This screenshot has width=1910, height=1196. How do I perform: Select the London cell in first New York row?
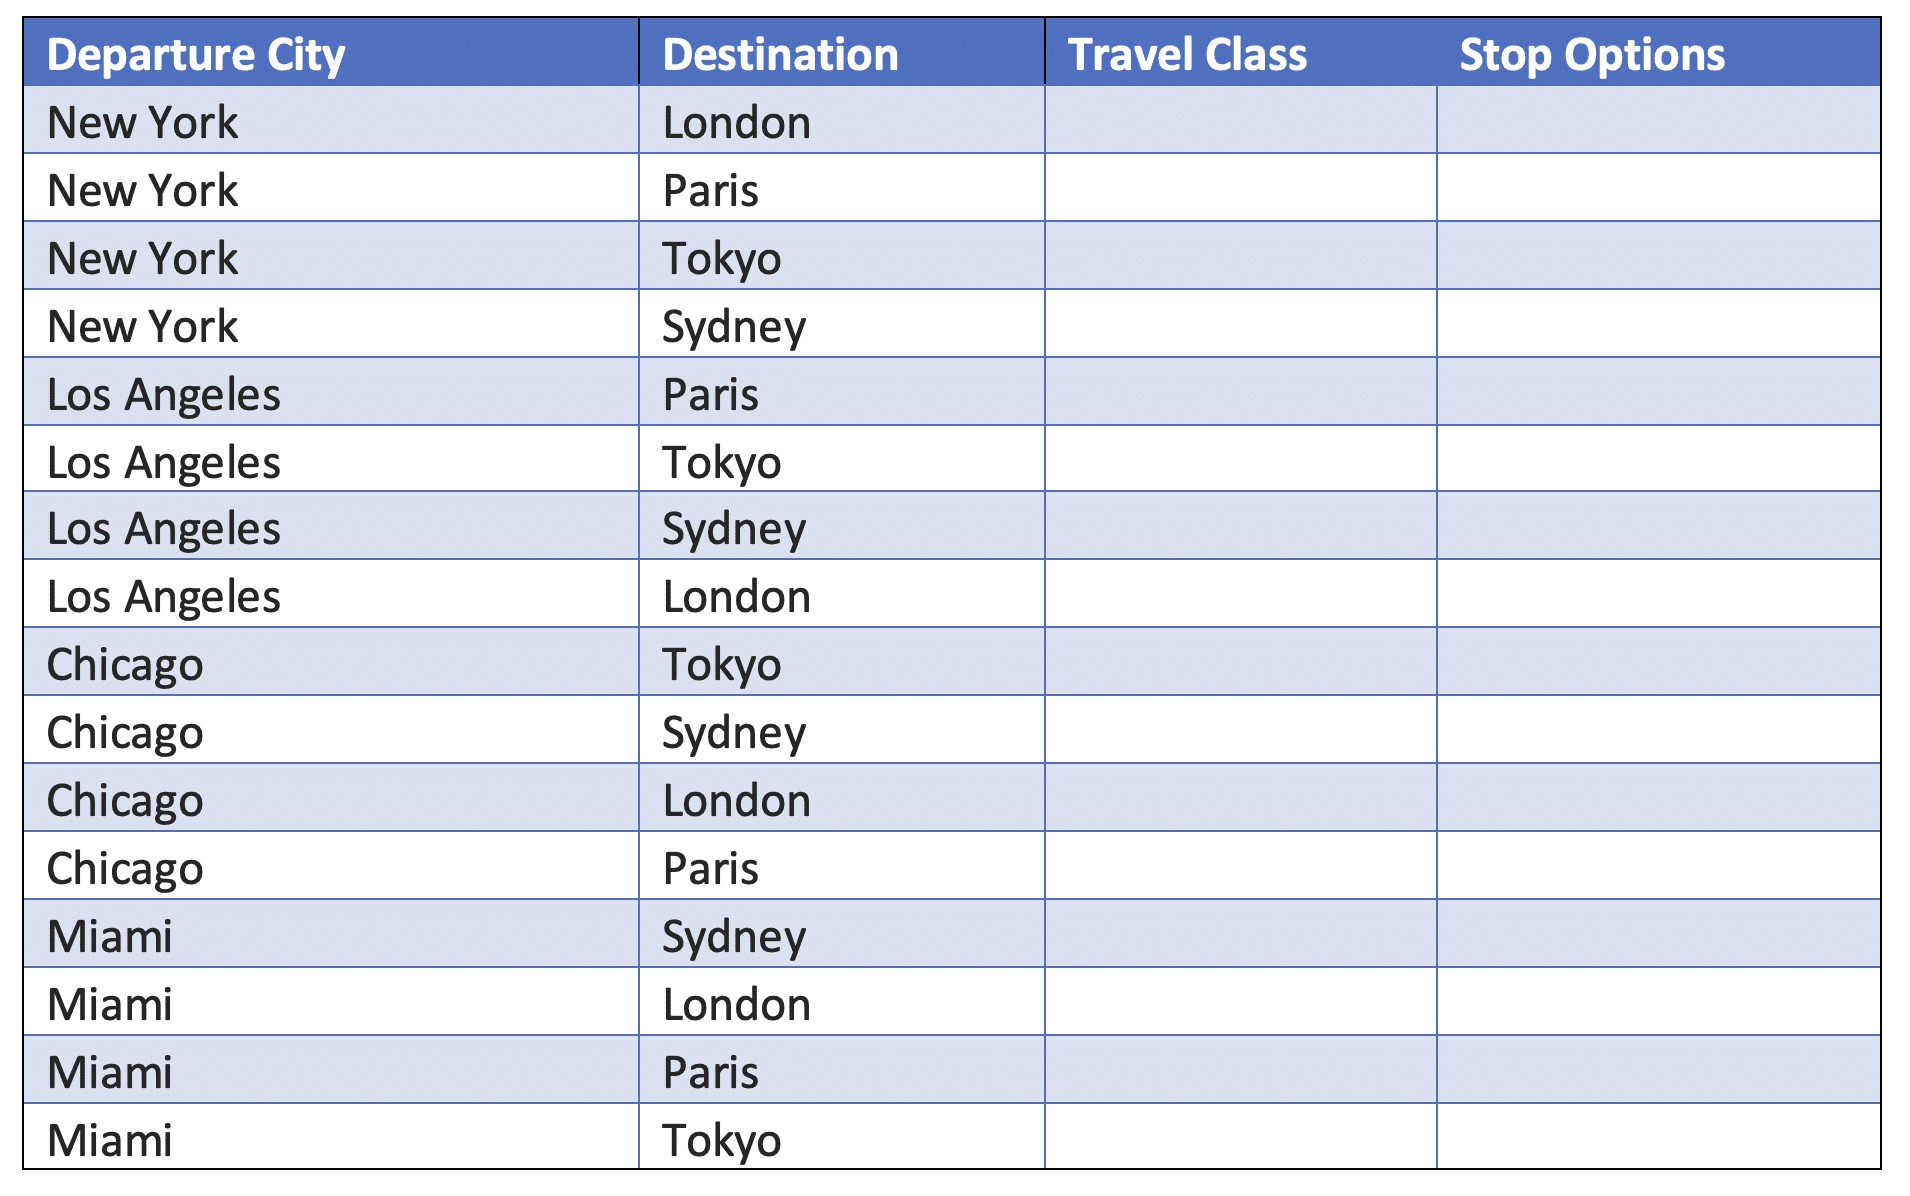tap(737, 122)
